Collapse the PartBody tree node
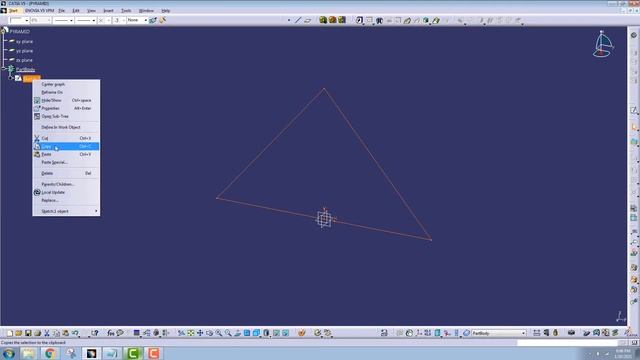 tap(4, 69)
